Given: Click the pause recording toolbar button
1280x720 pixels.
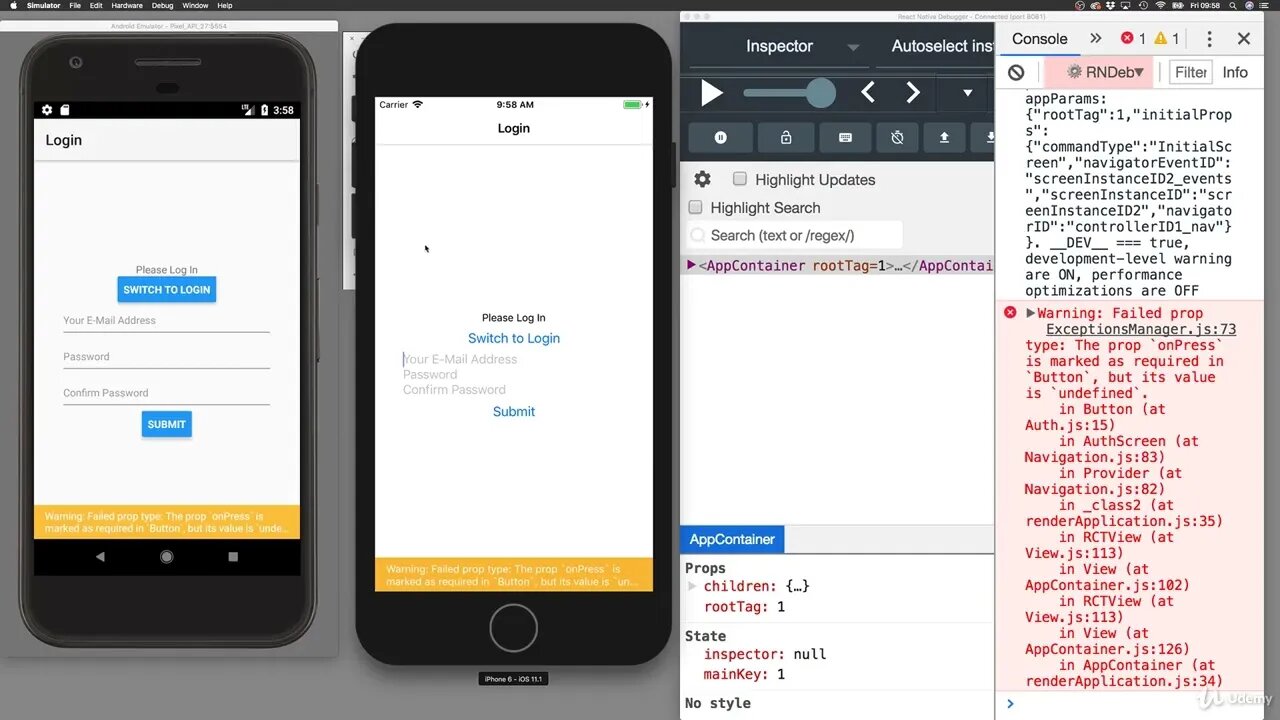Looking at the screenshot, I should point(720,138).
